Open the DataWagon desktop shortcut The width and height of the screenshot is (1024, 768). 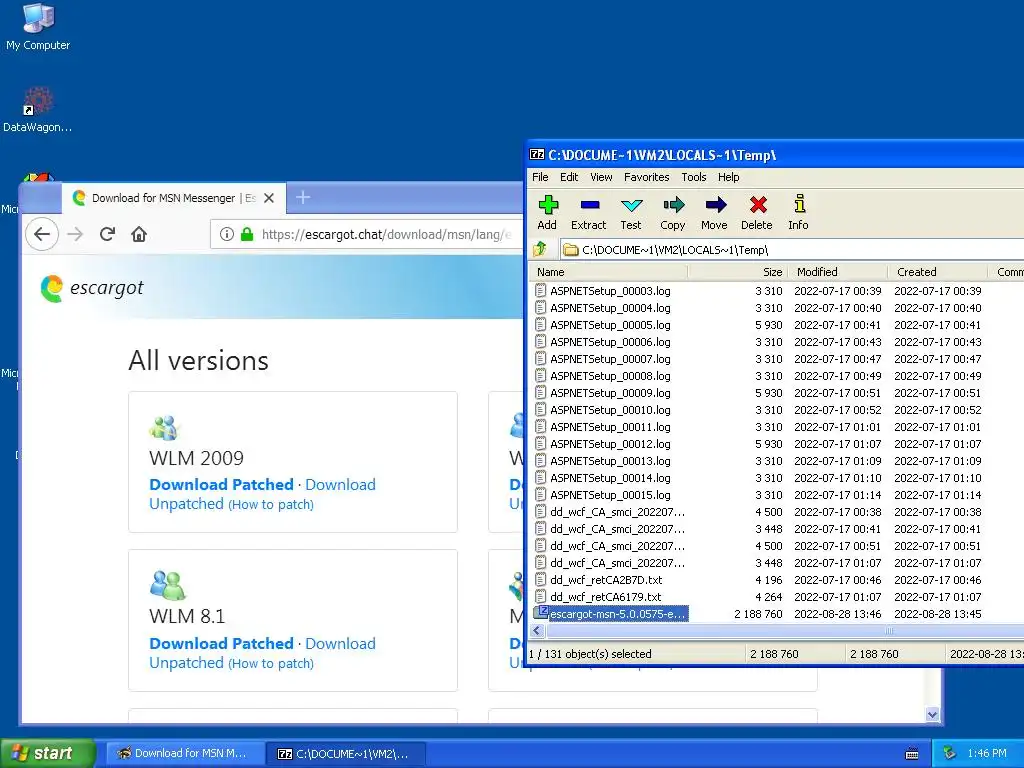click(x=37, y=110)
